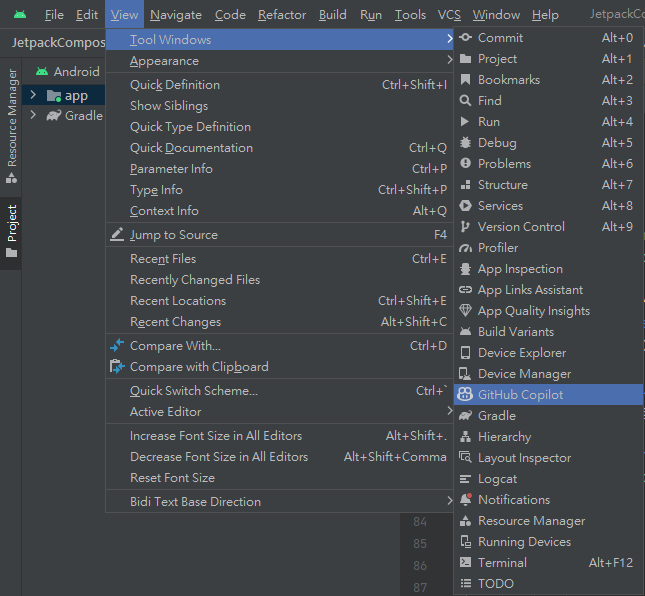Image resolution: width=645 pixels, height=596 pixels.
Task: Click the Device Explorer phone icon
Action: click(x=465, y=352)
